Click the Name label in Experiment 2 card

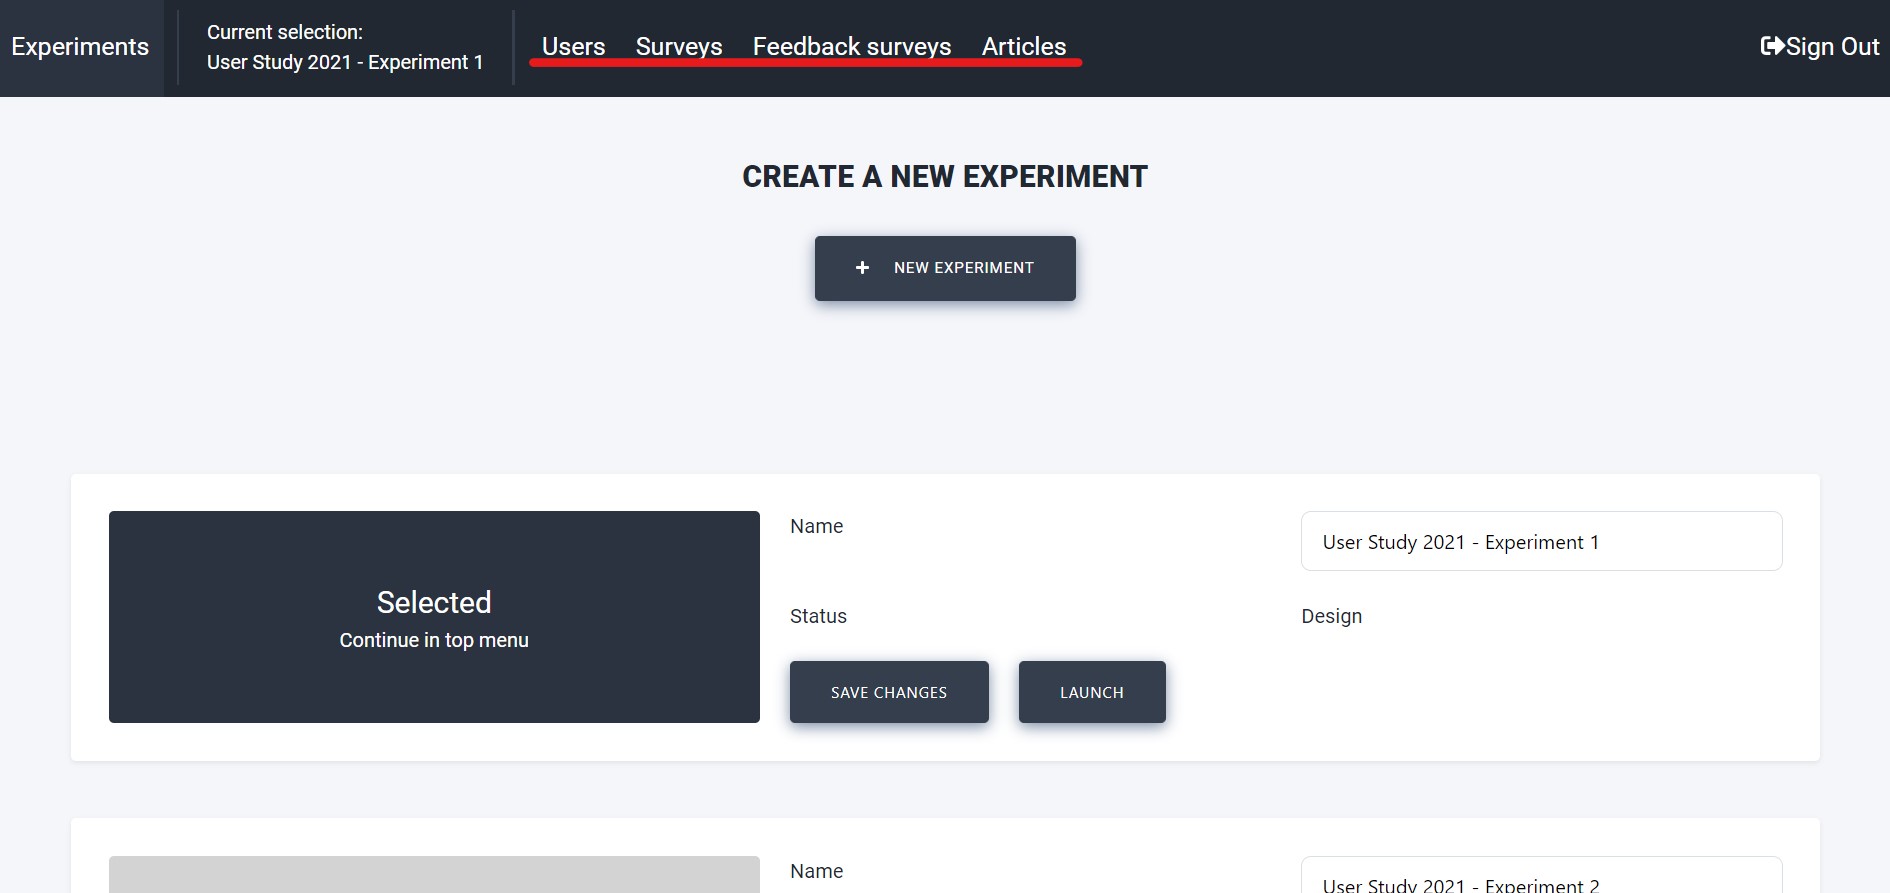816,871
